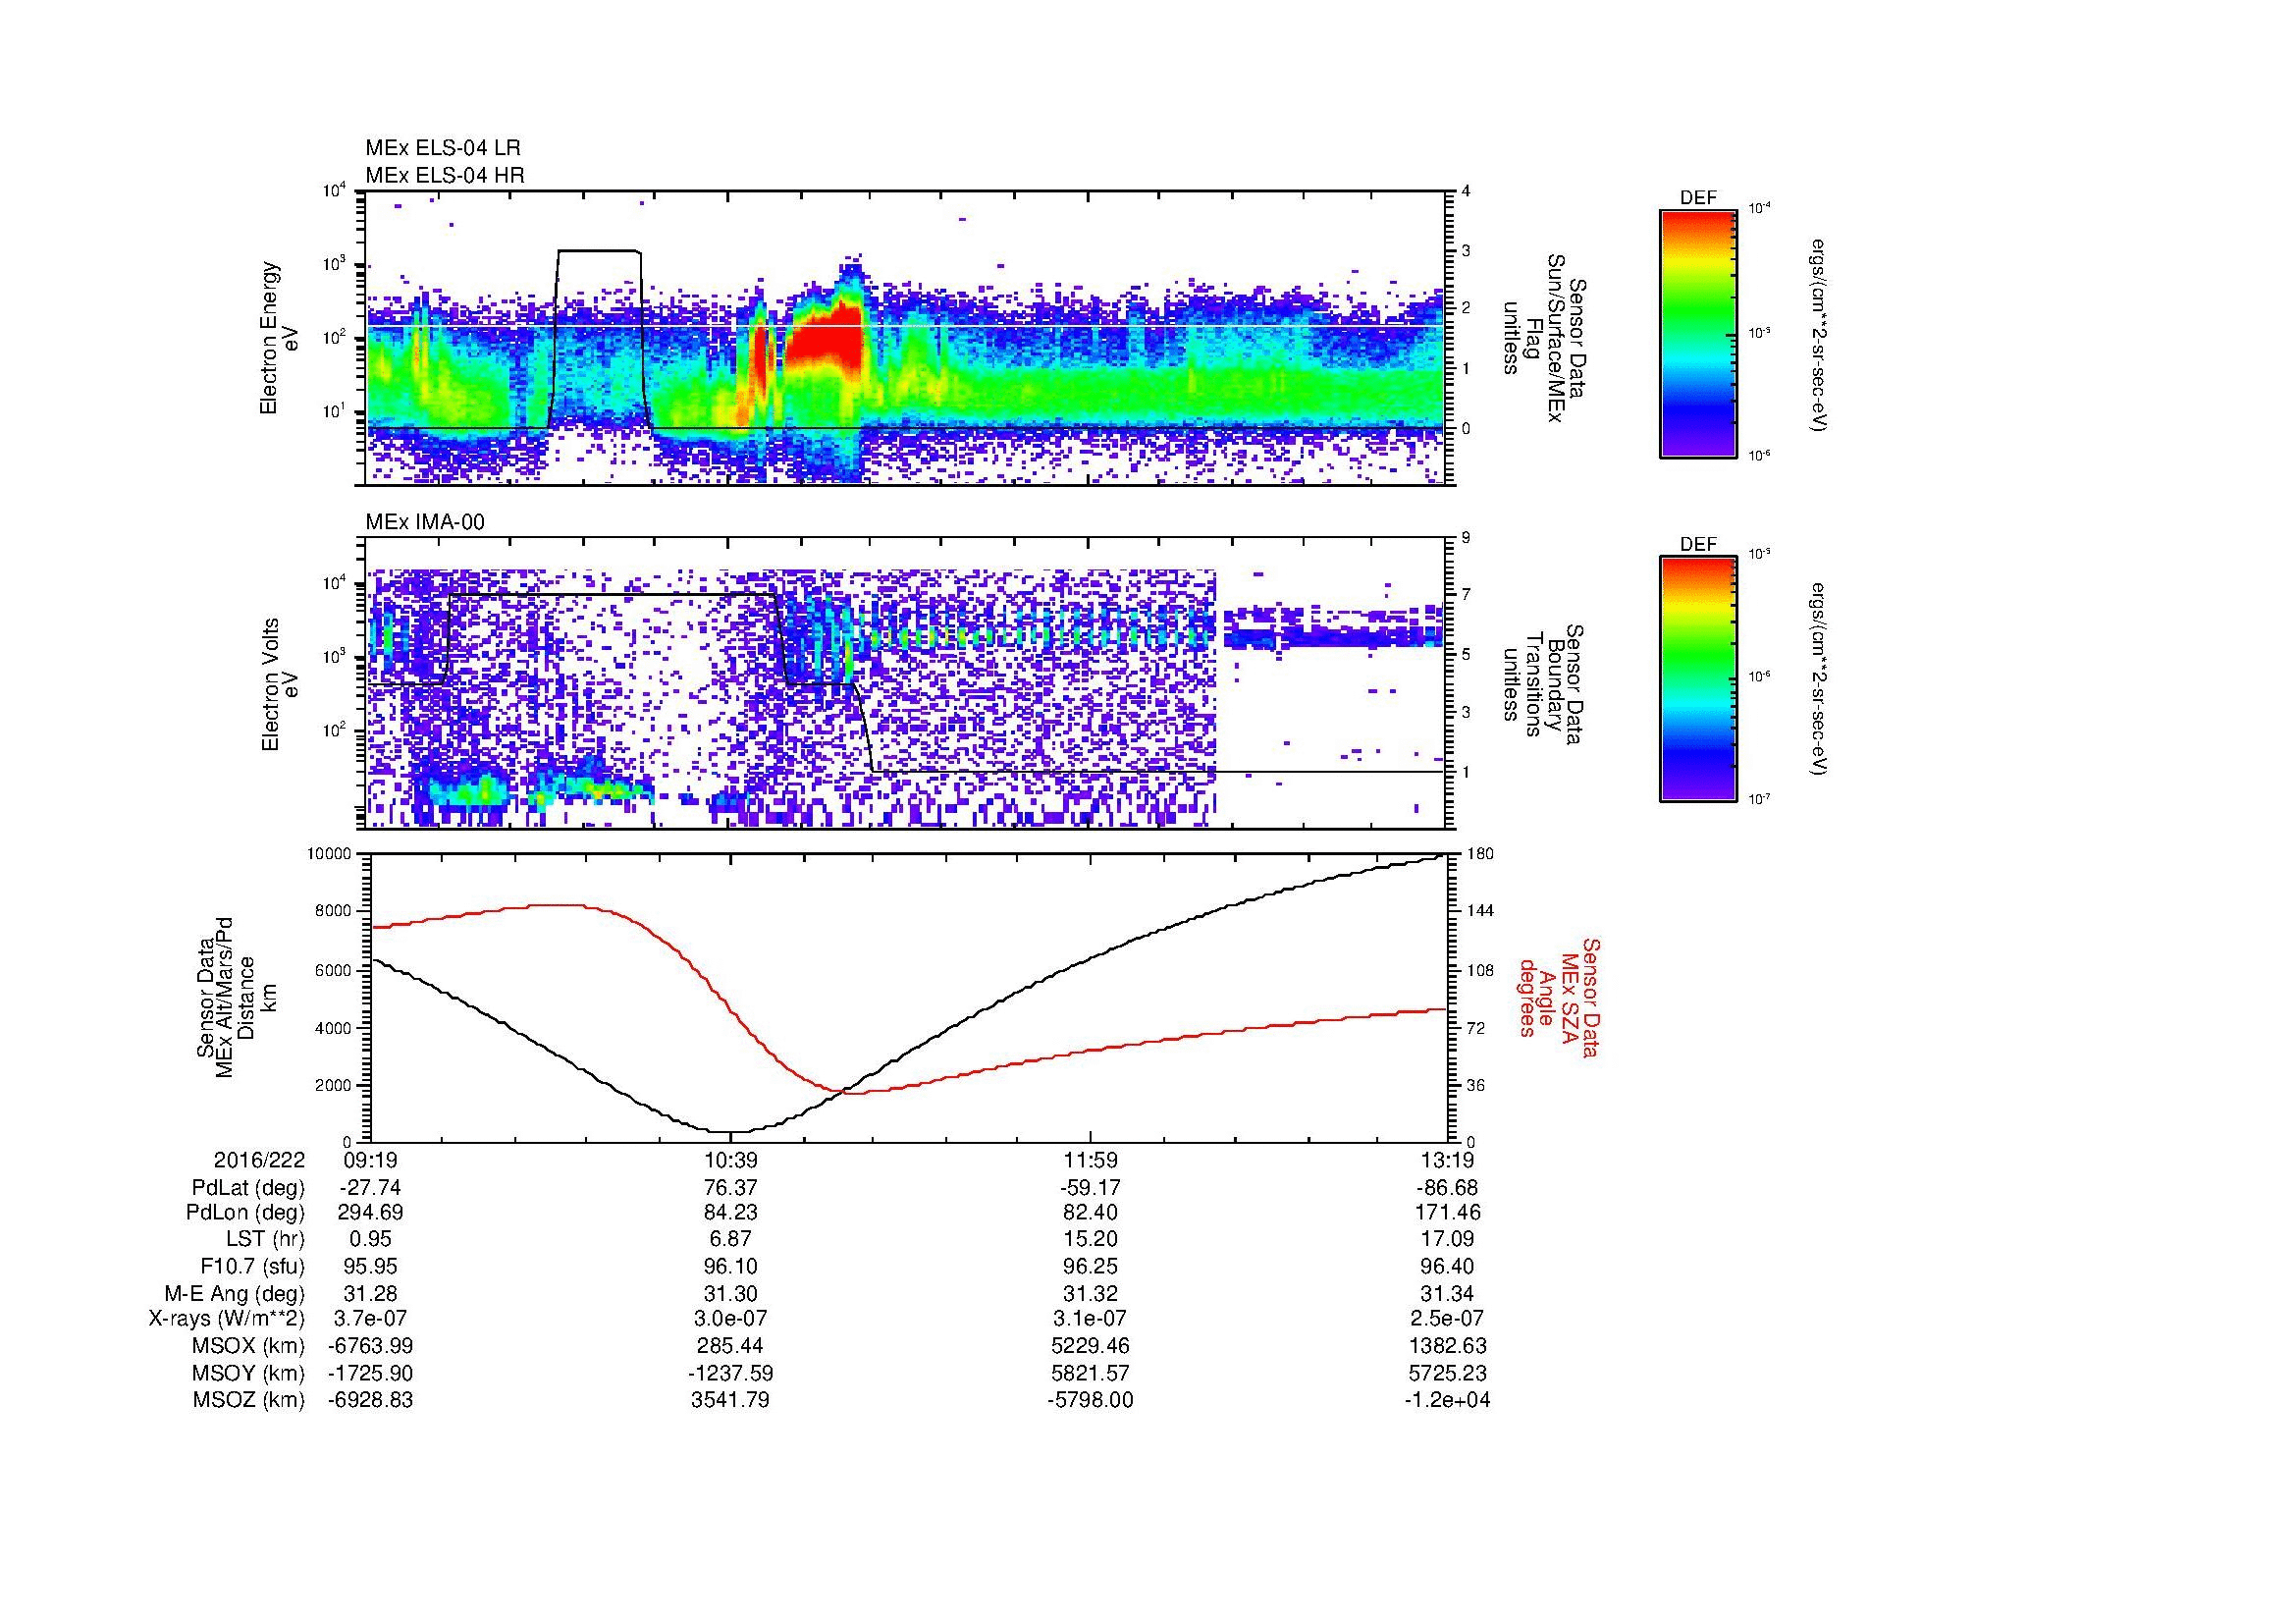Click M-E Ang value '31.30'
Image resolution: width=2296 pixels, height=1623 pixels.
(x=731, y=1294)
